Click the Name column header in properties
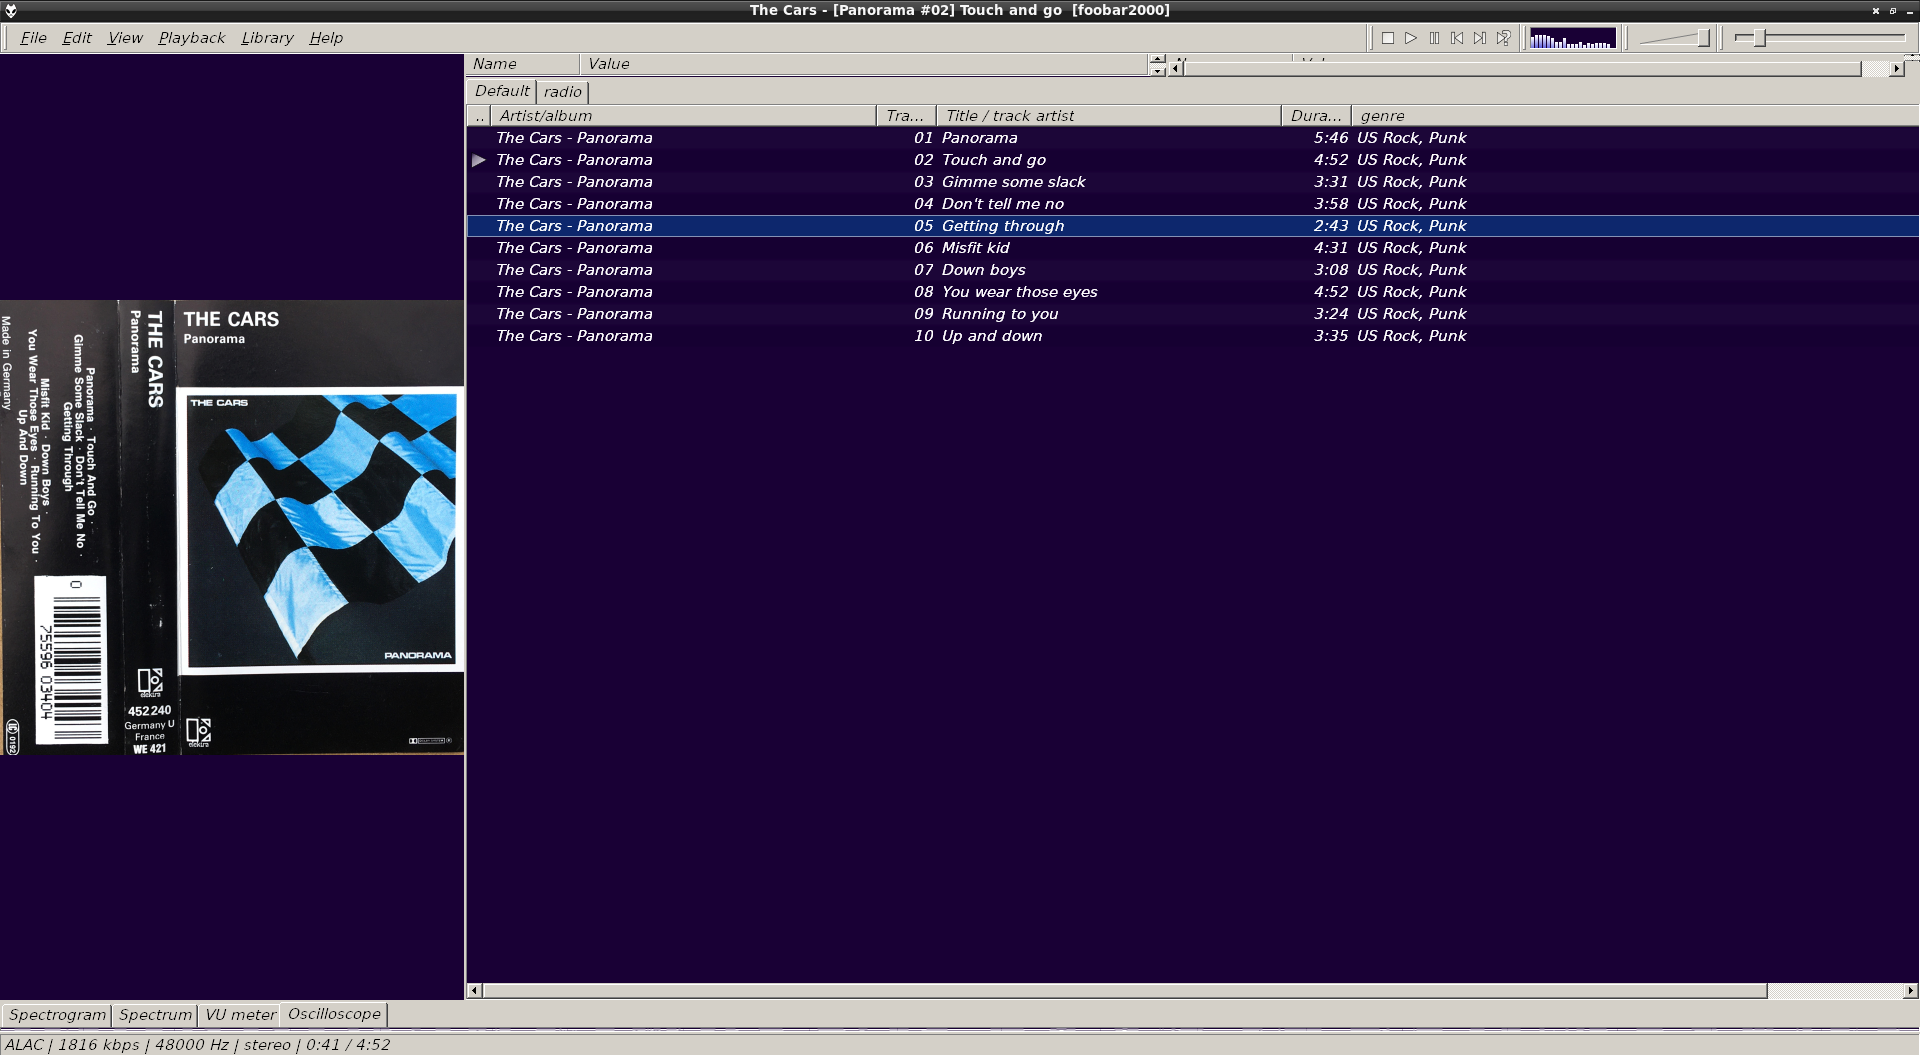This screenshot has height=1056, width=1920. pos(522,64)
